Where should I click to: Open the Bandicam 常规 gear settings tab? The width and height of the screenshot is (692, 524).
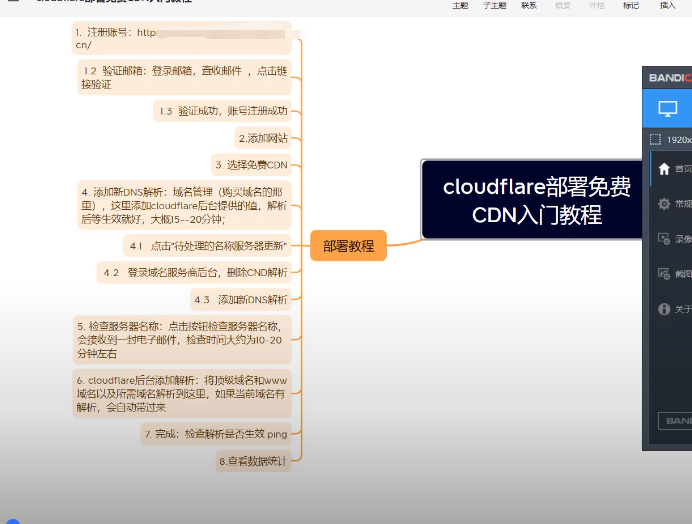click(x=674, y=204)
